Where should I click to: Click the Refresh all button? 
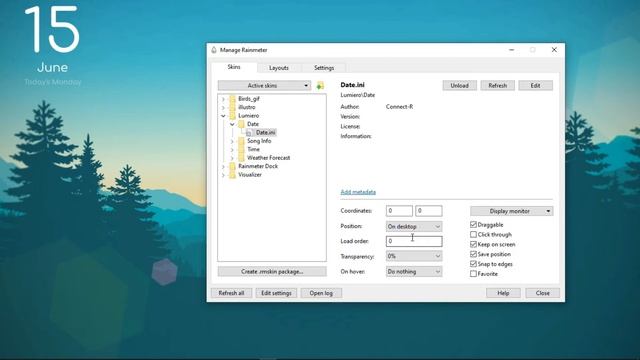click(x=231, y=293)
